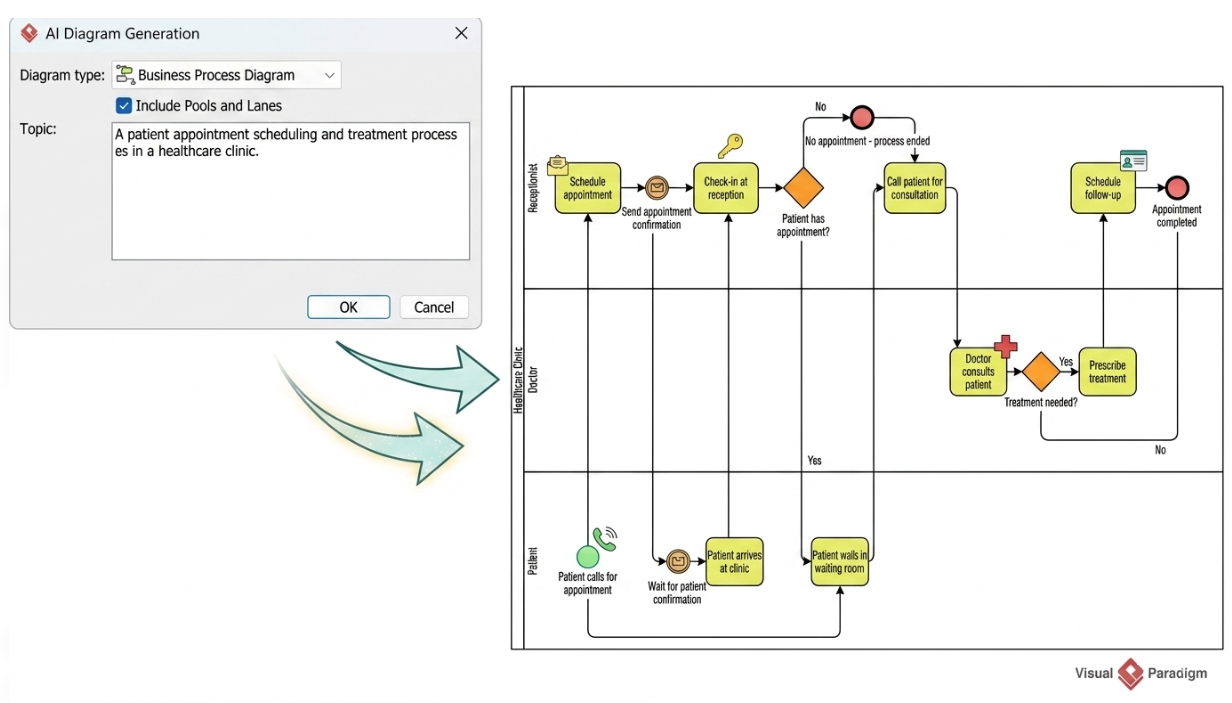This screenshot has width=1232, height=703.
Task: Click the Visual Paradigm logo at bottom right
Action: [1131, 673]
